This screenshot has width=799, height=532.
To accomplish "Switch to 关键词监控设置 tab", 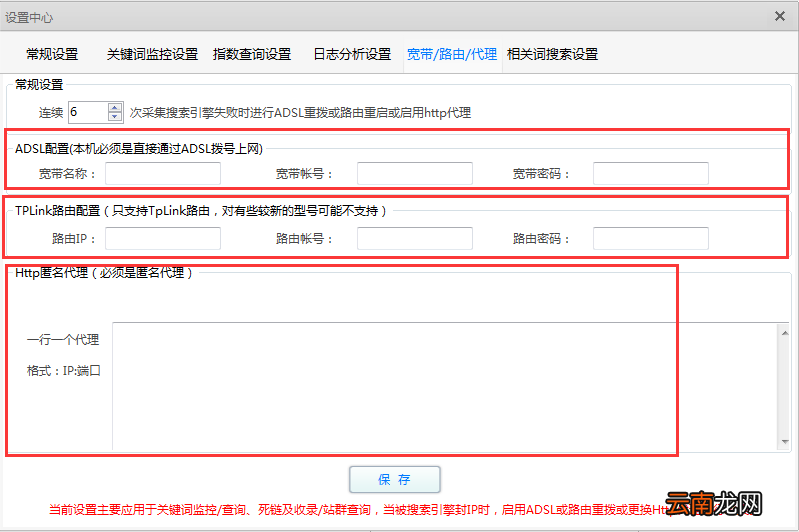I will [x=152, y=54].
